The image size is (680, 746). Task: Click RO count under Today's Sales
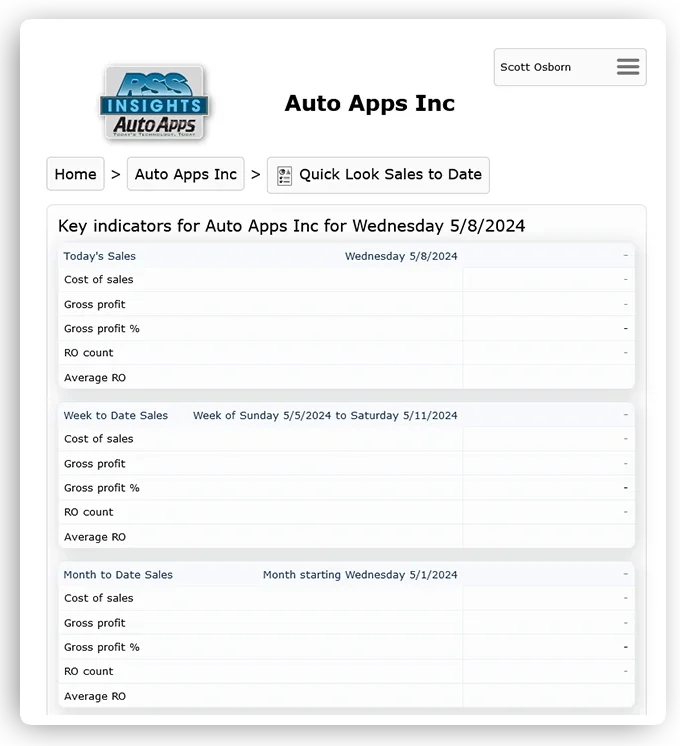pos(89,353)
